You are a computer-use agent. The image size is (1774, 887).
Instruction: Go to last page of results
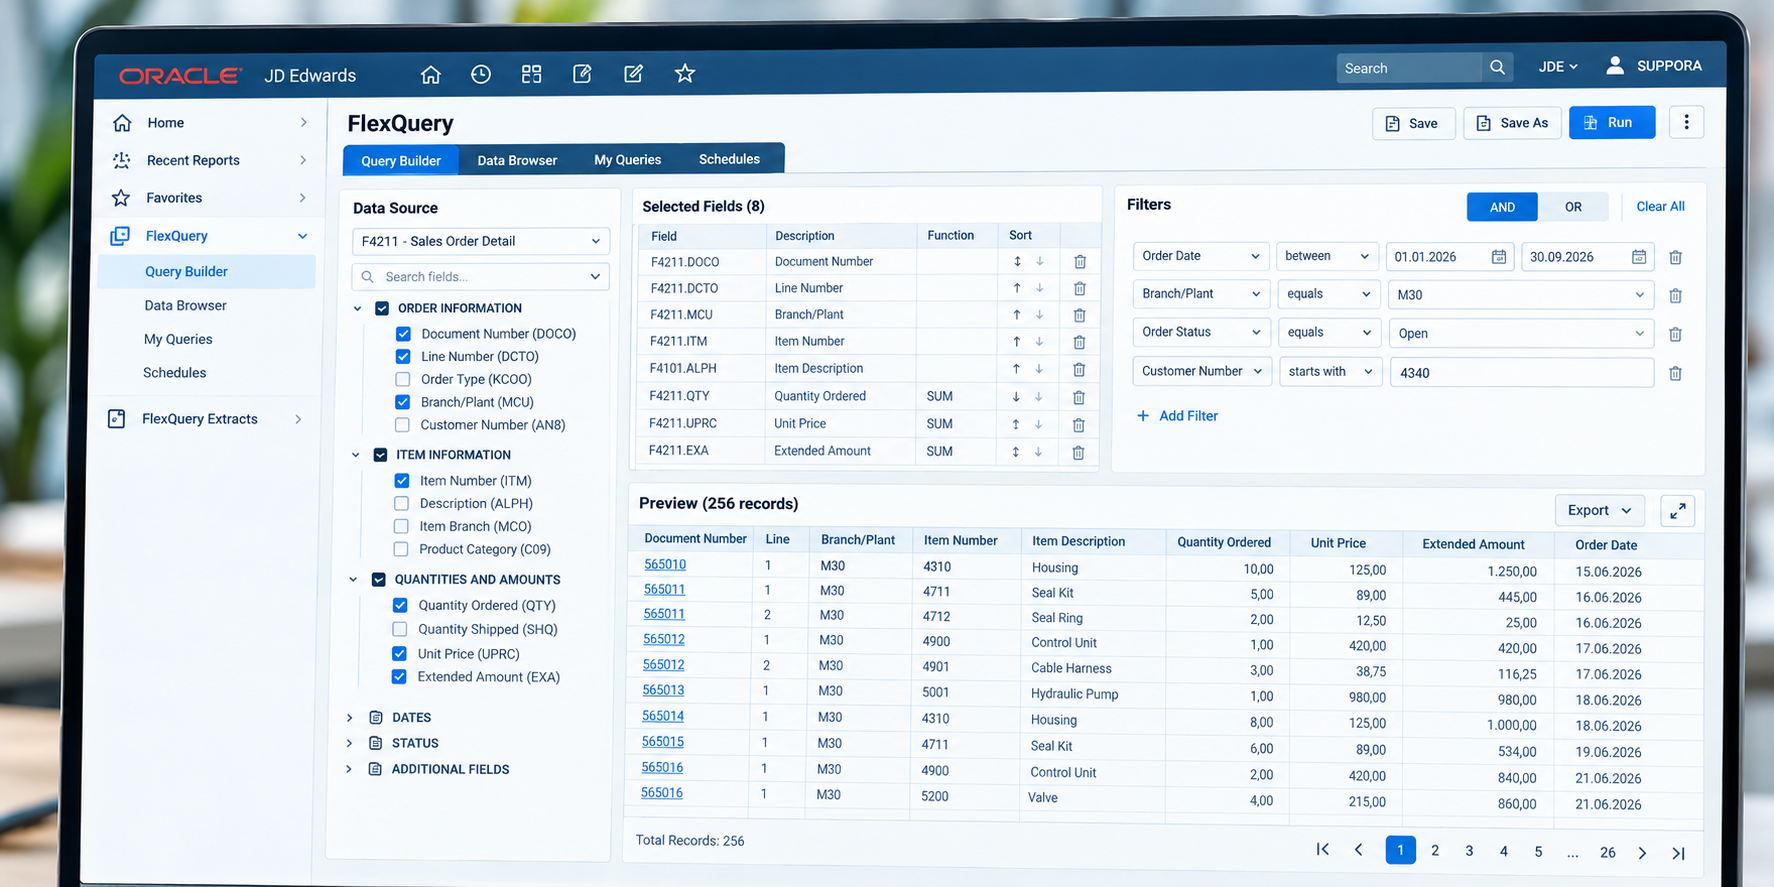click(x=1678, y=853)
